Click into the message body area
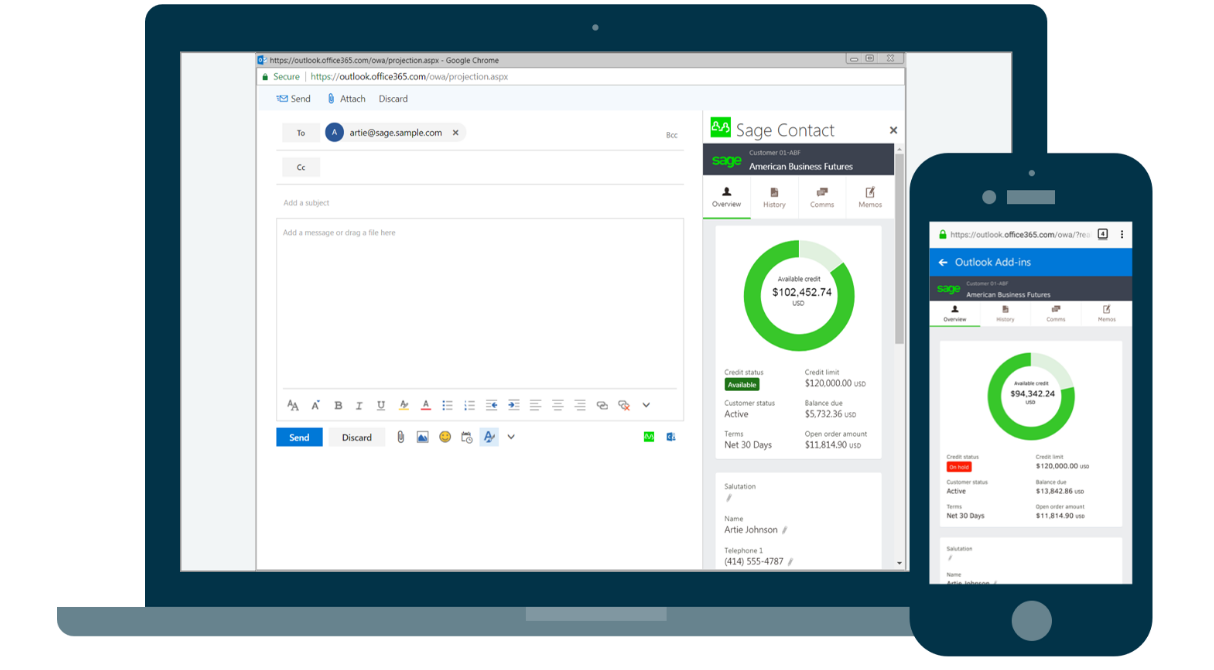The height and width of the screenshot is (670, 1214). (x=480, y=304)
